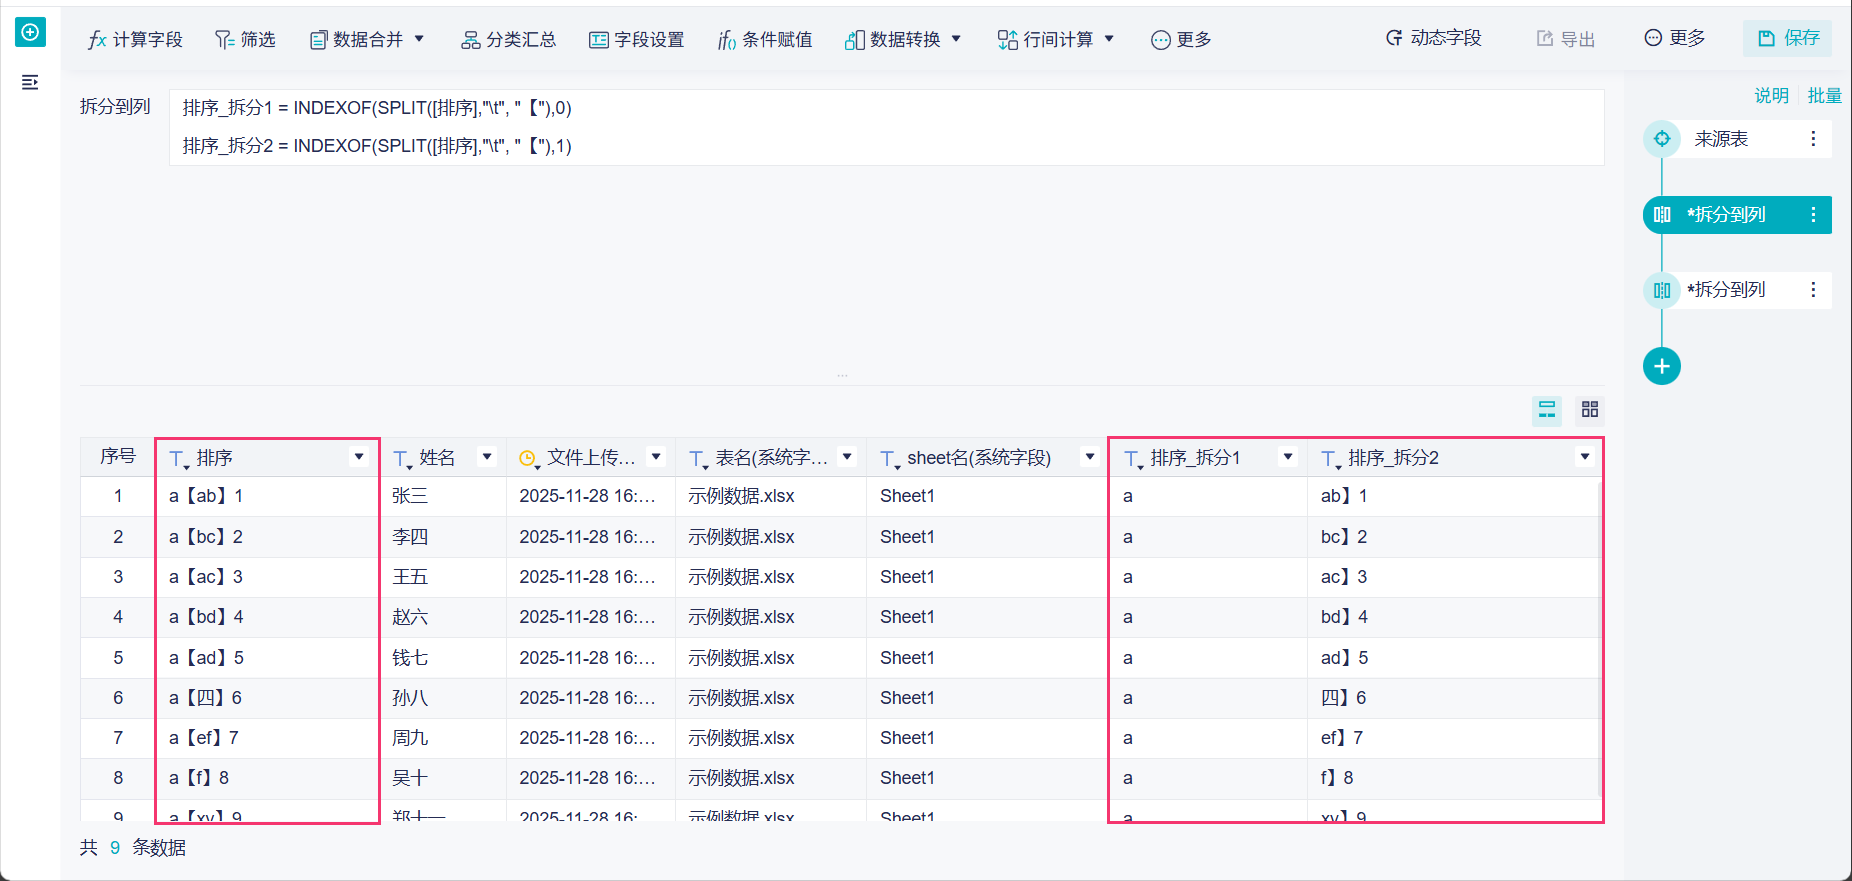Select cell 吴十 in 姓名 column

(x=443, y=778)
